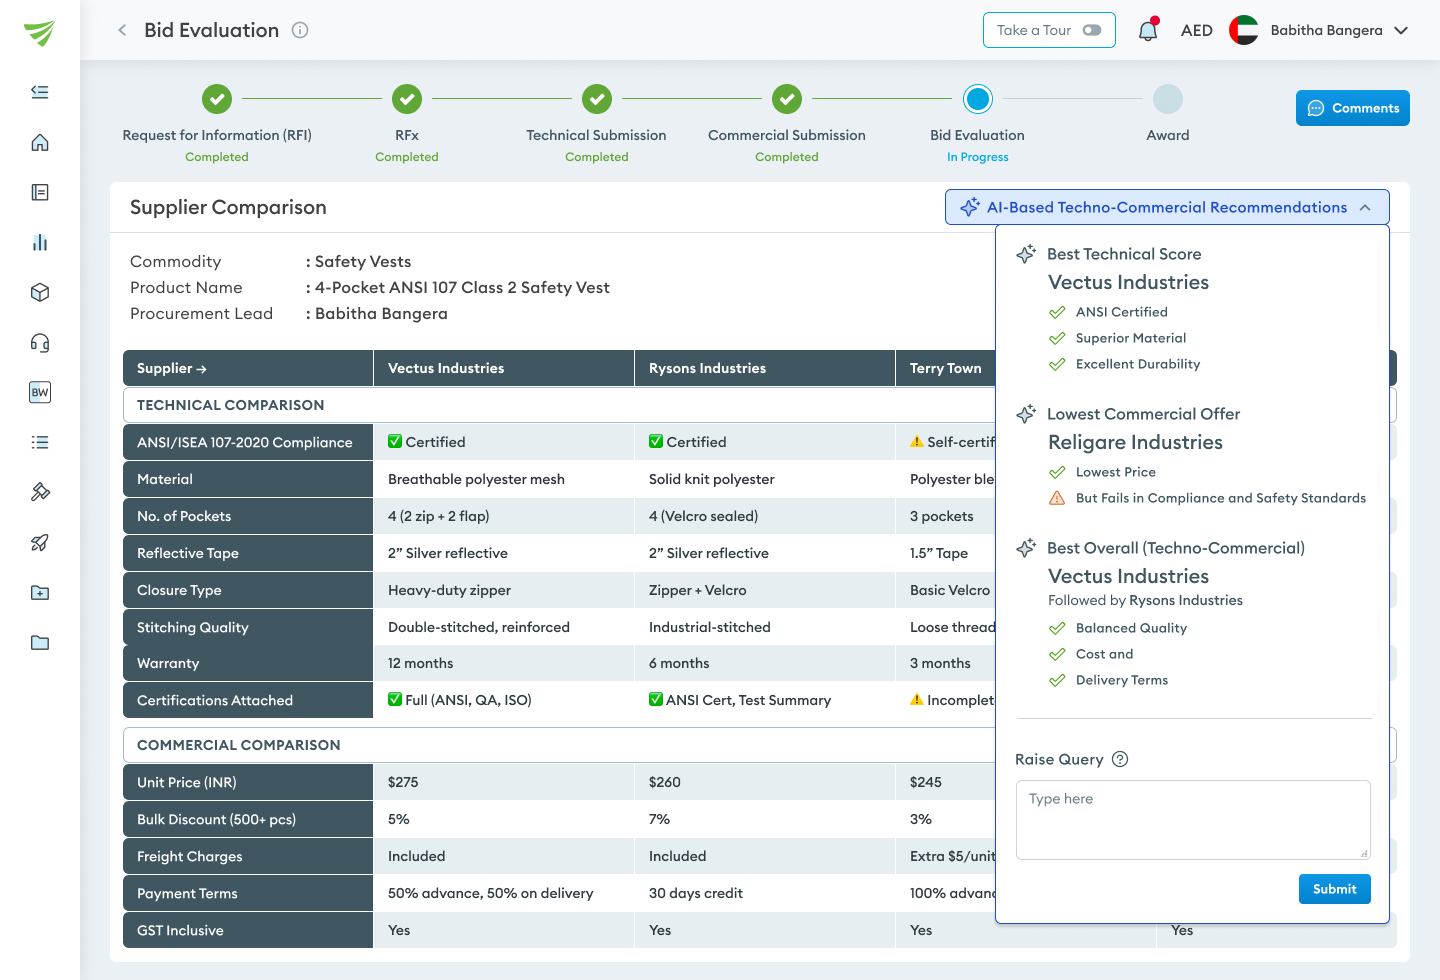The image size is (1440, 980).
Task: Collapse the left navigation sidebar
Action: 39,92
